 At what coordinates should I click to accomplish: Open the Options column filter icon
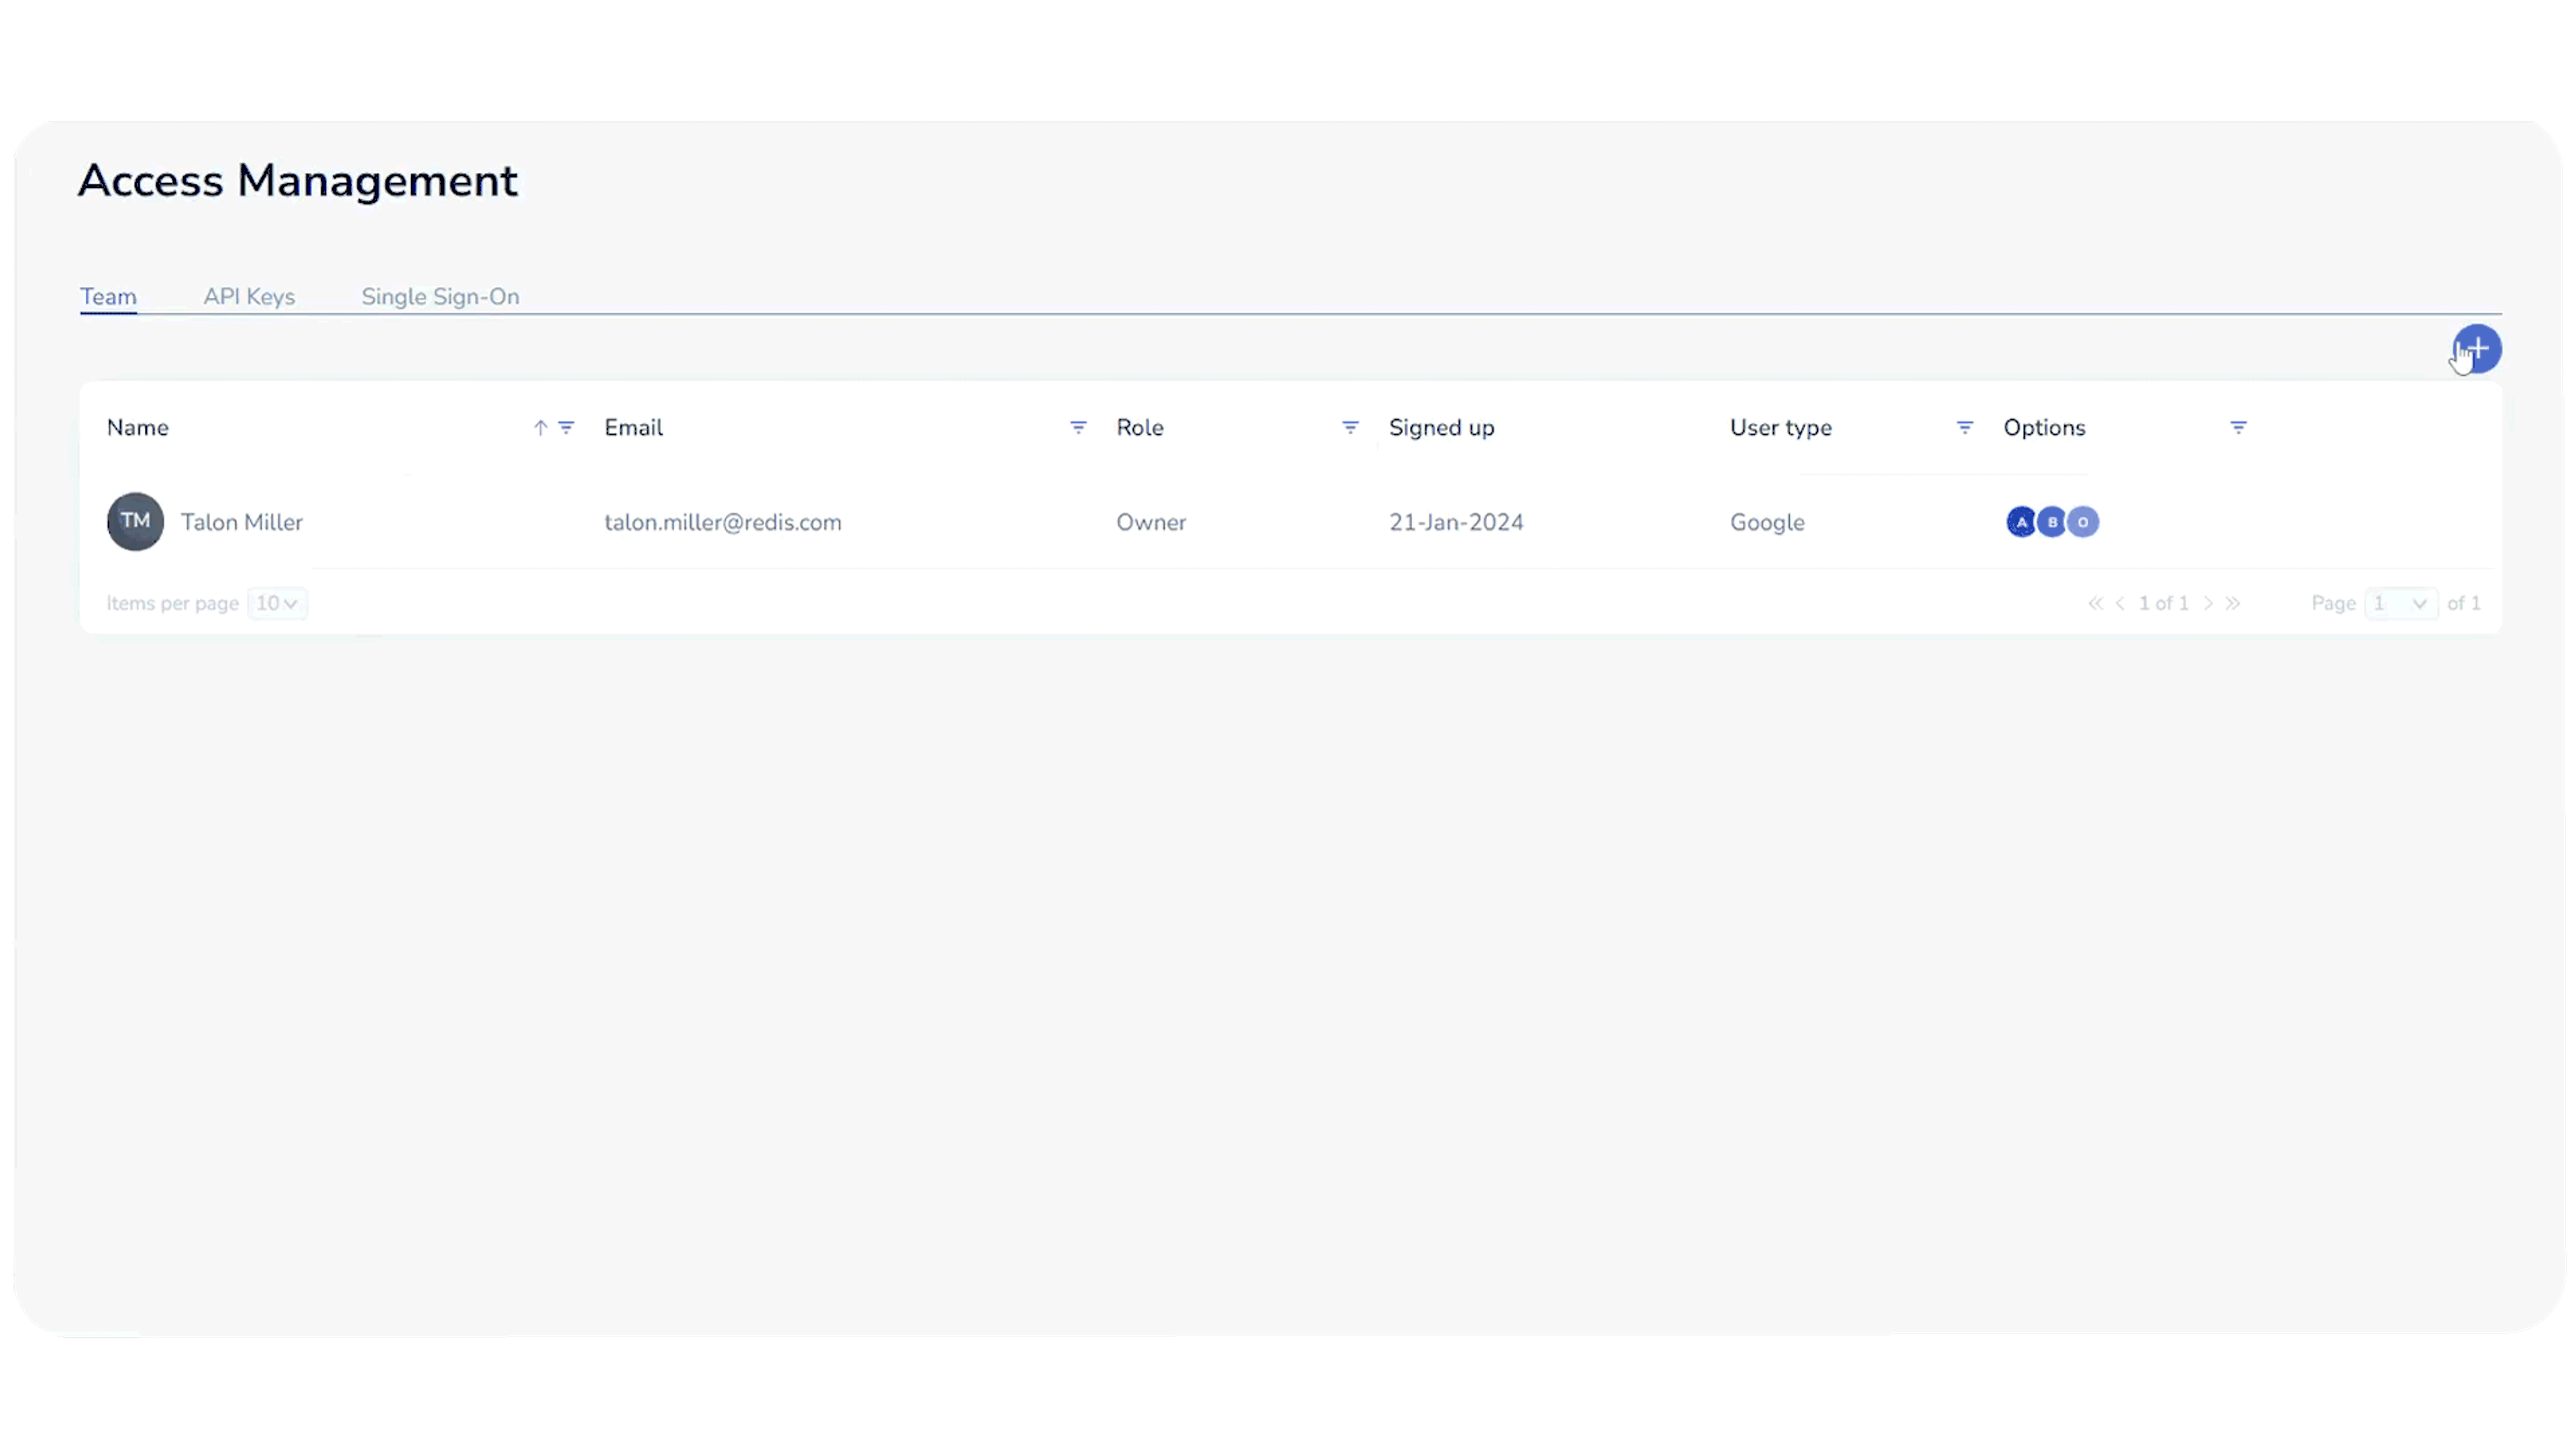click(2238, 428)
